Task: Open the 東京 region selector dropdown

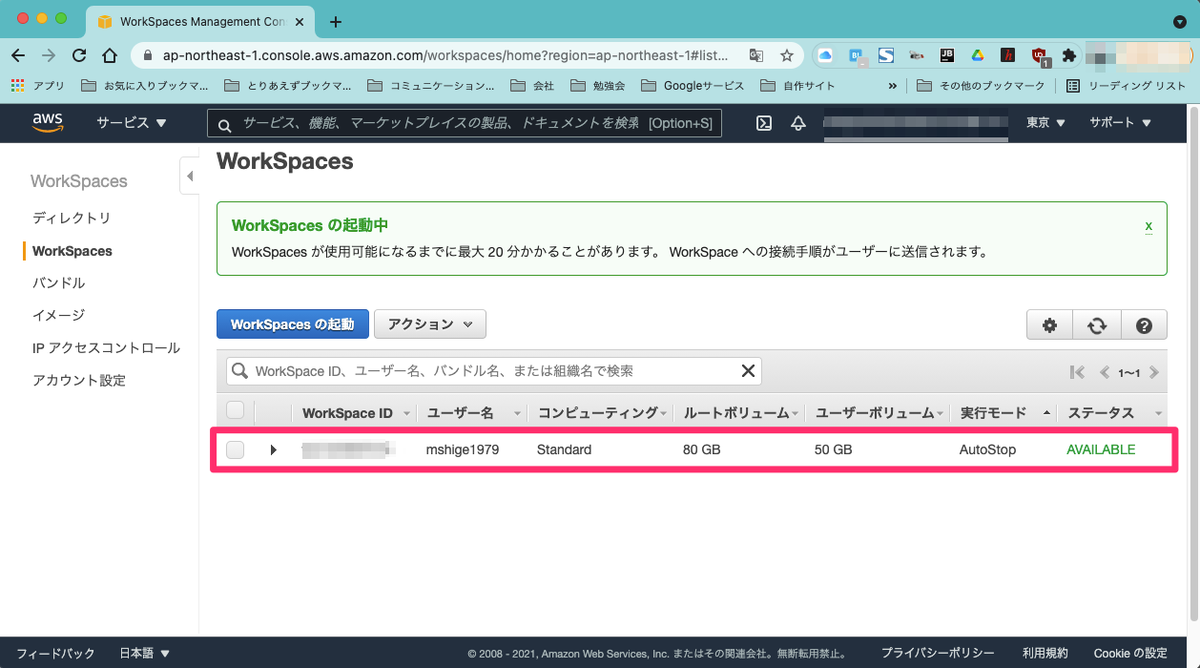Action: (x=1045, y=122)
